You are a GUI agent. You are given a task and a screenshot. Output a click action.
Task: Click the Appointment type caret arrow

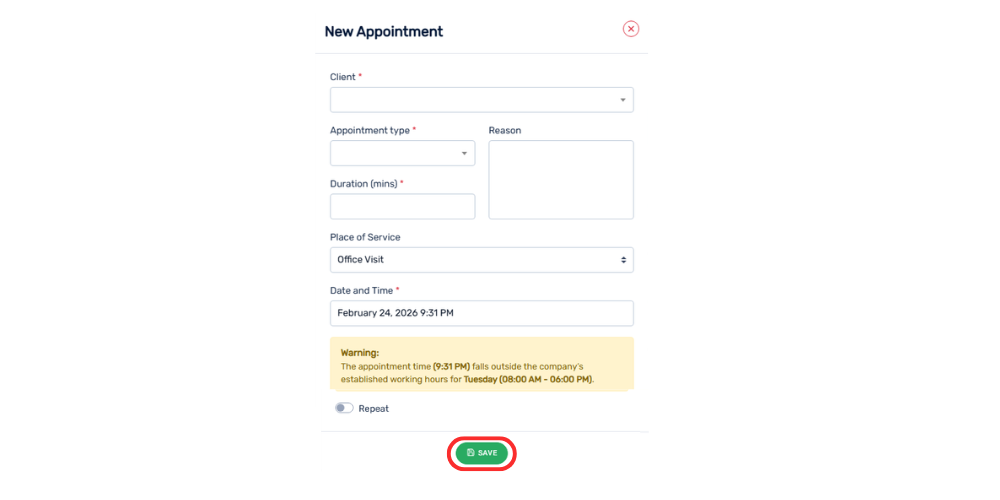point(464,153)
